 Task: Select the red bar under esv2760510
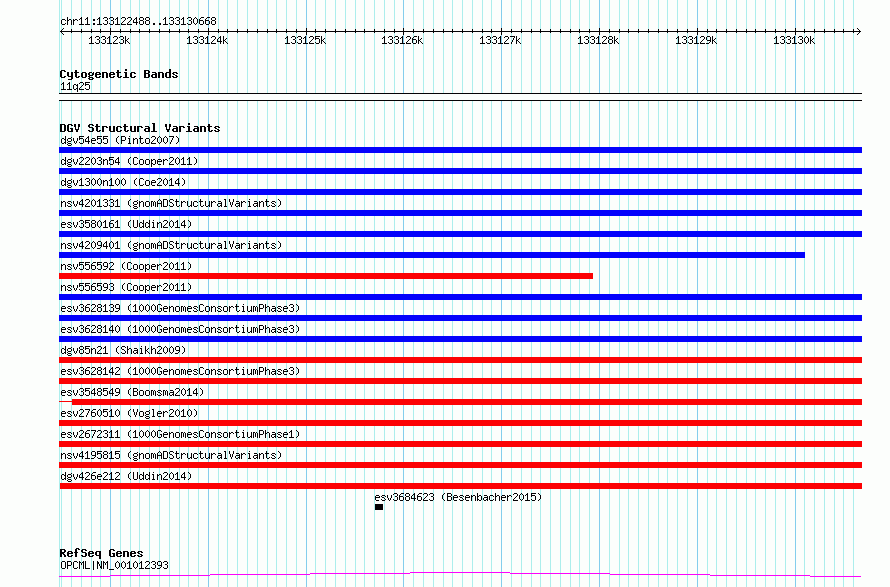(460, 423)
